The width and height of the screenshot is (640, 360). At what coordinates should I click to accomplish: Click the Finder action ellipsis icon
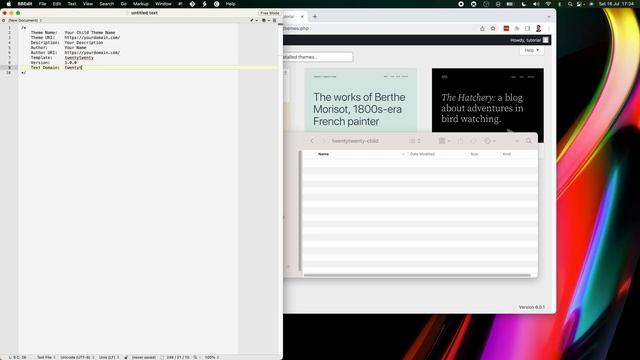pos(489,141)
